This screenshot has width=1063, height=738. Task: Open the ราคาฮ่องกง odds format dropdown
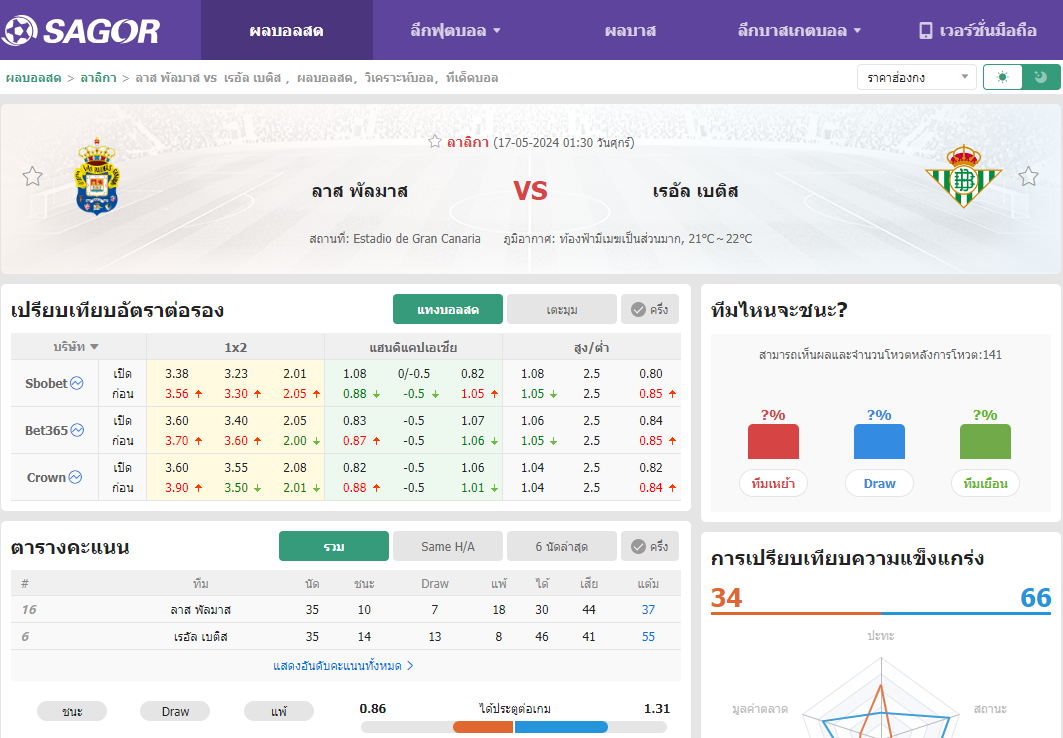917,77
